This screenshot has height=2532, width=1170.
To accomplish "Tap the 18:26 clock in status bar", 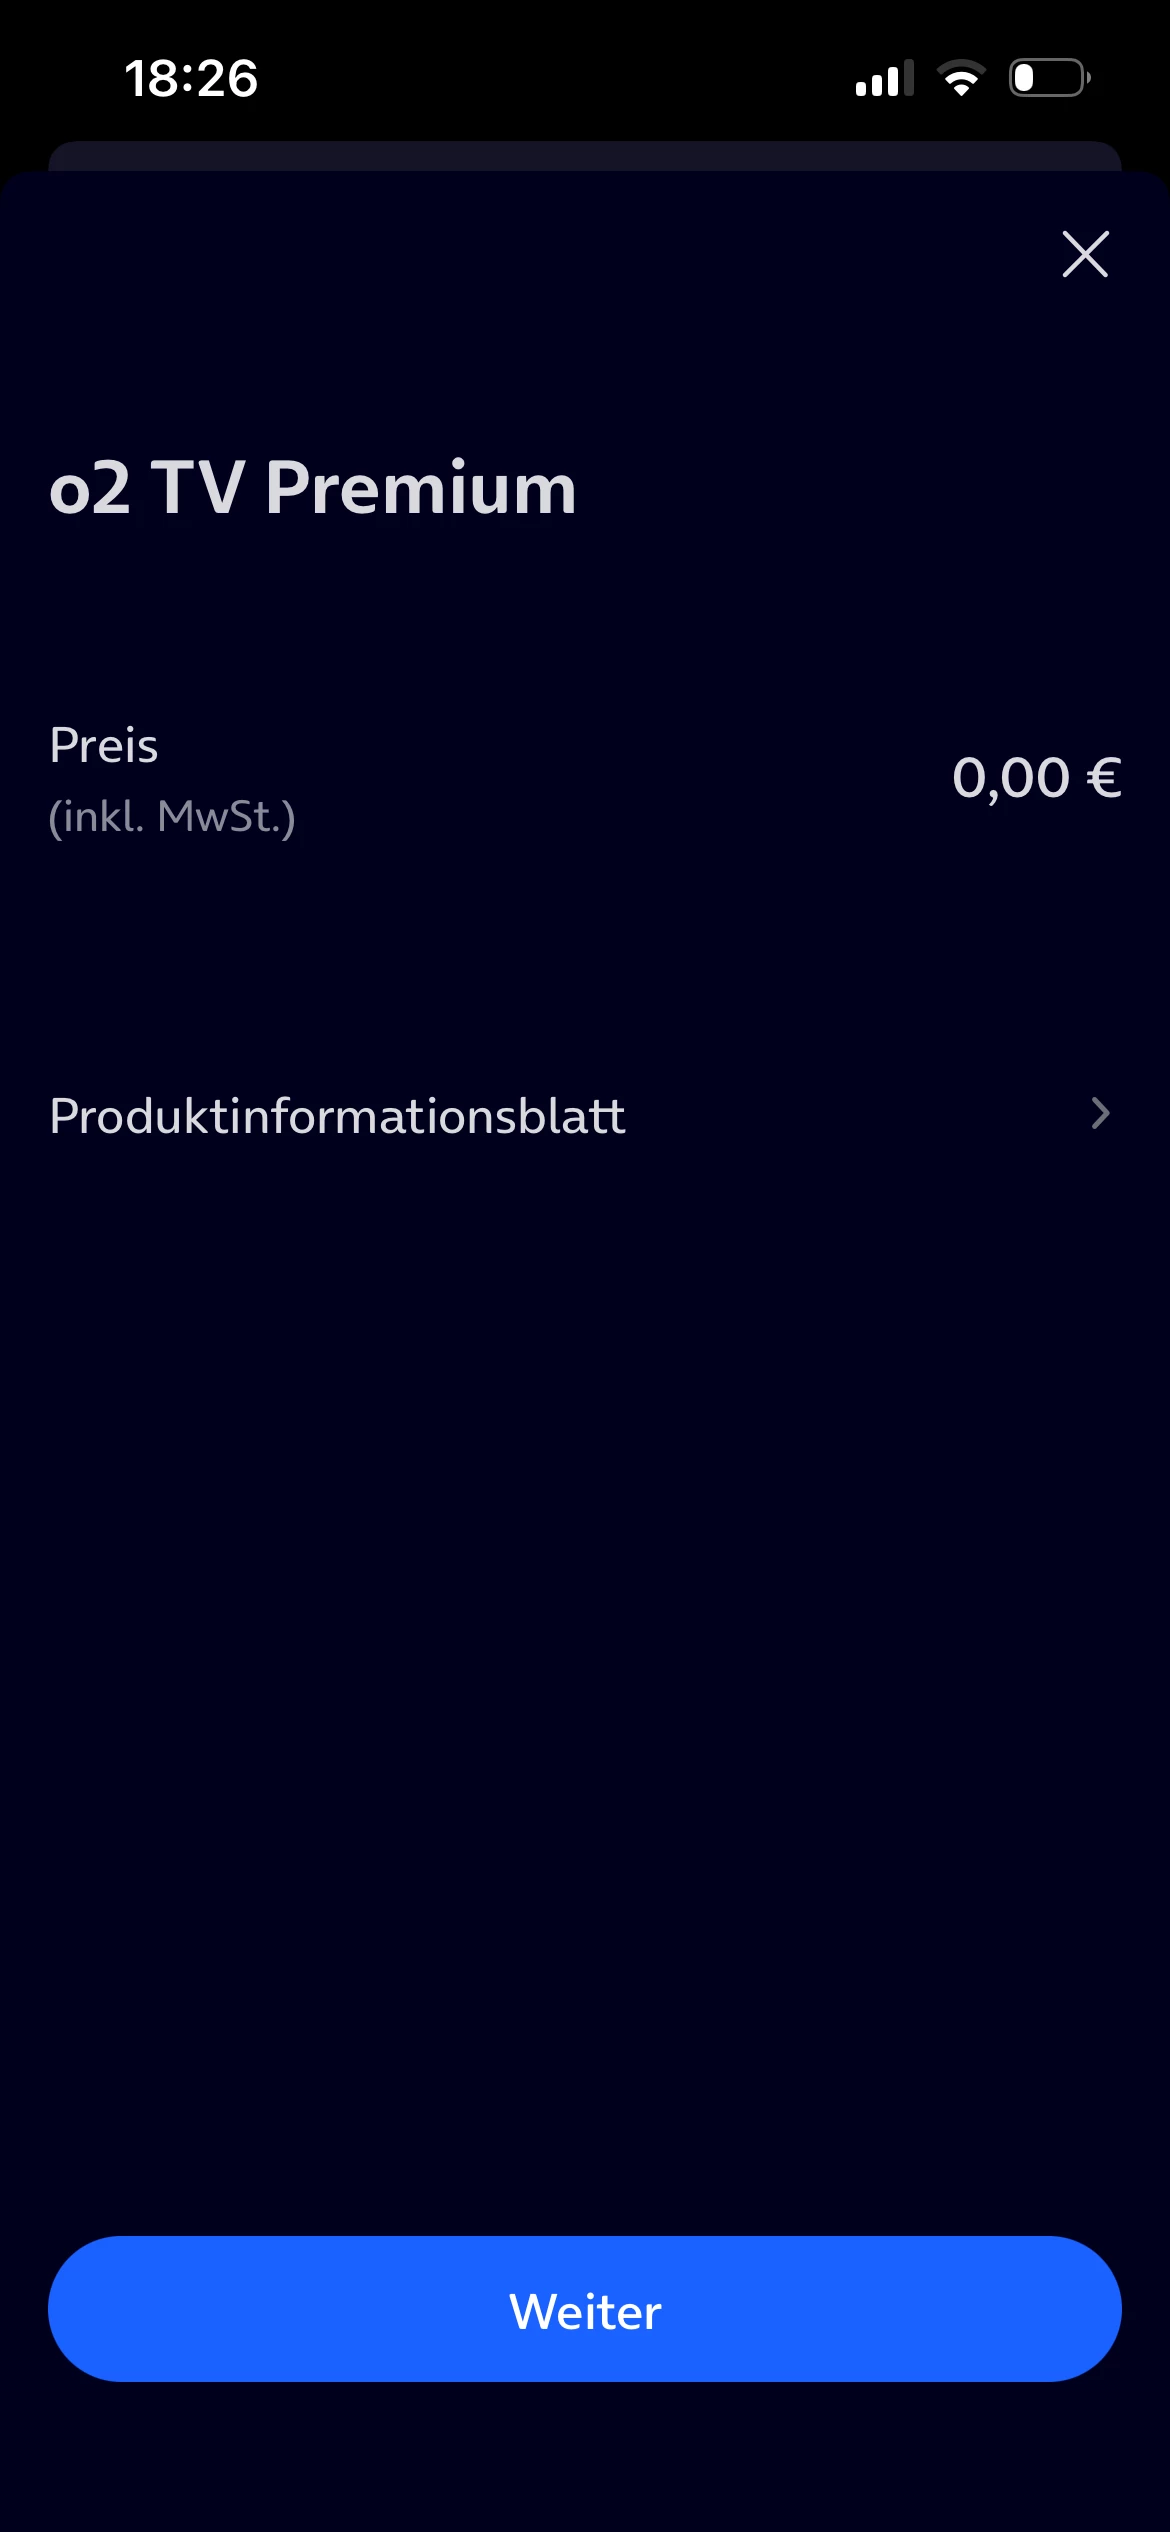I will (x=191, y=78).
